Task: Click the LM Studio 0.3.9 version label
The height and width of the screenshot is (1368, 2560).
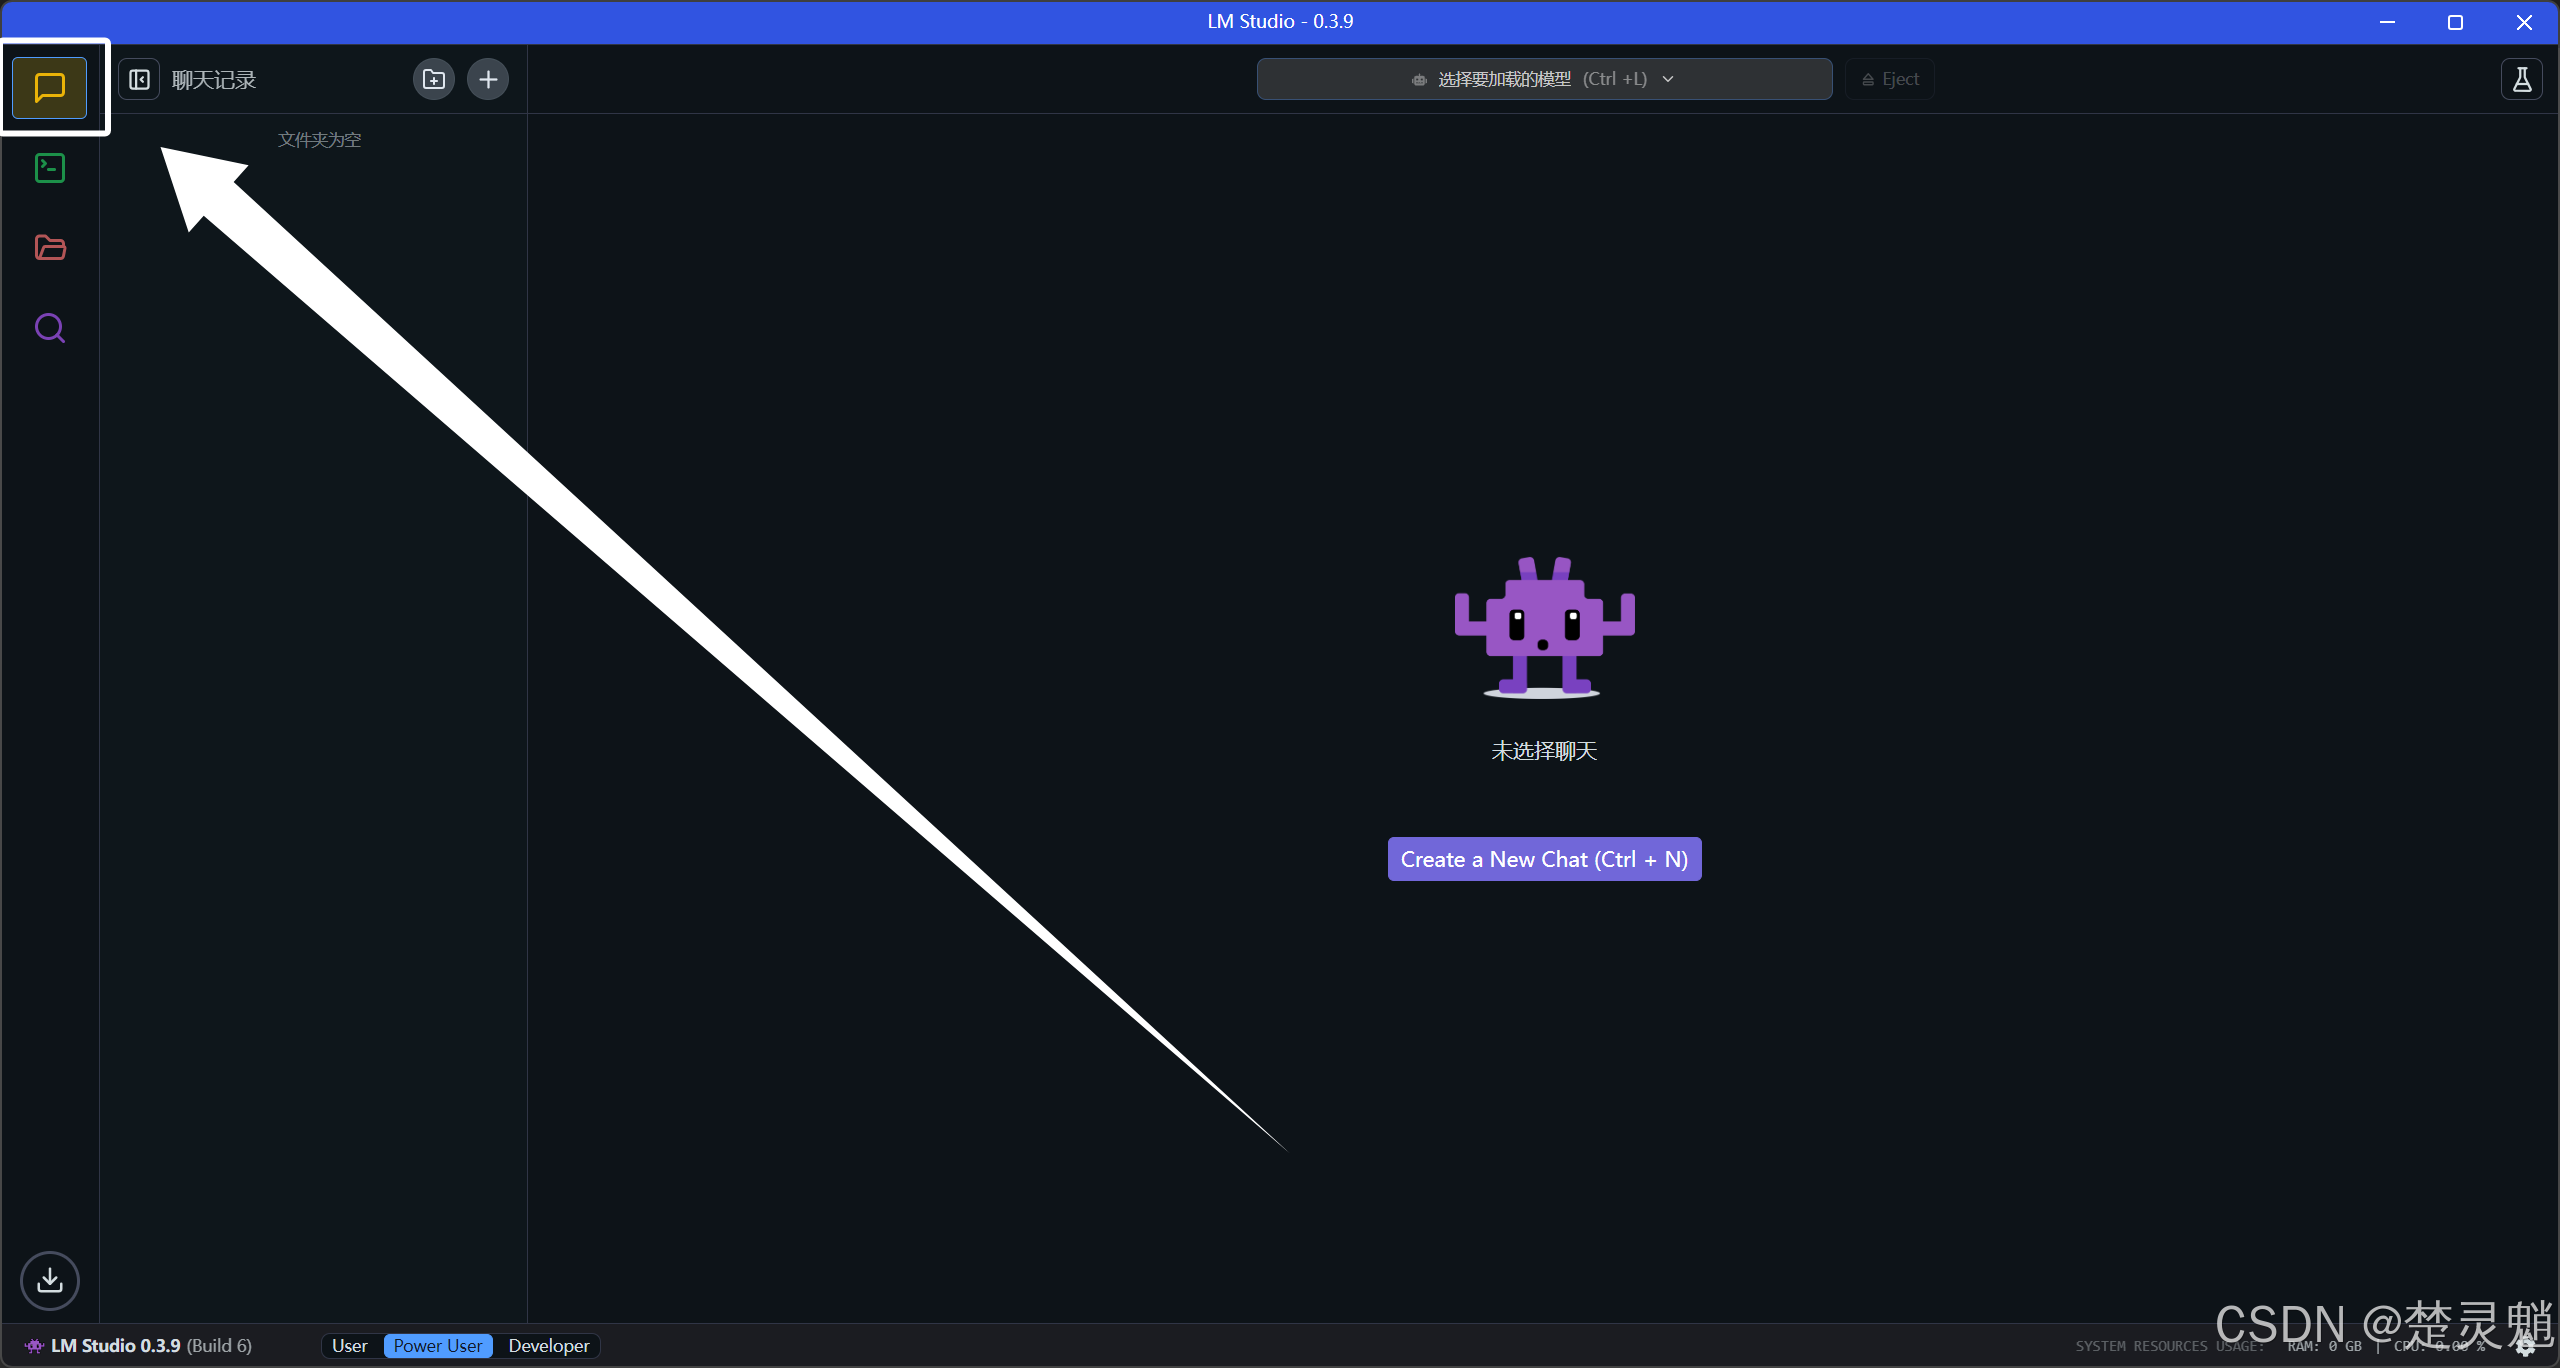Action: (116, 1346)
